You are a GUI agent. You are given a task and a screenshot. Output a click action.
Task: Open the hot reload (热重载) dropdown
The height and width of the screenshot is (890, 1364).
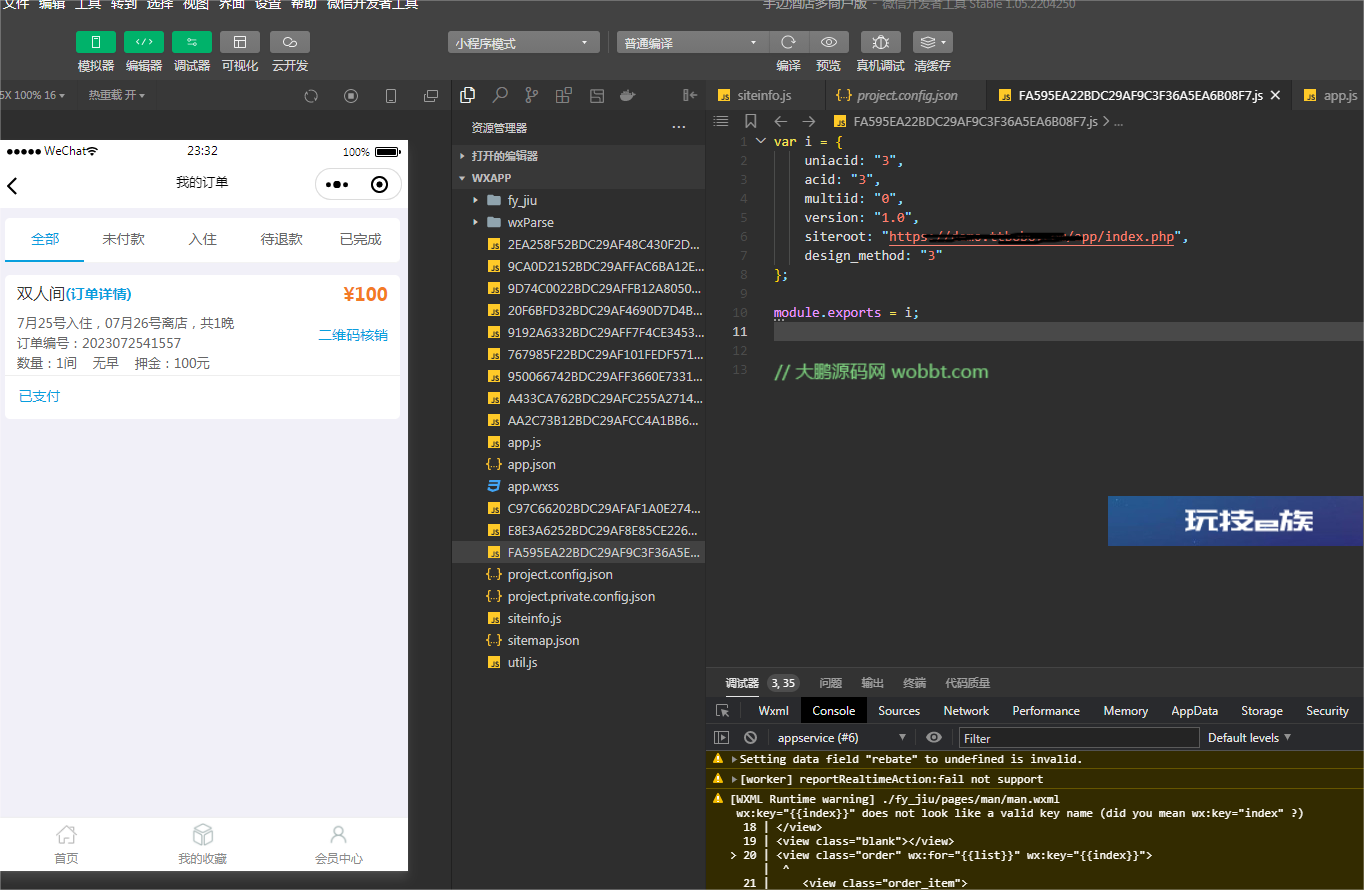tap(116, 95)
